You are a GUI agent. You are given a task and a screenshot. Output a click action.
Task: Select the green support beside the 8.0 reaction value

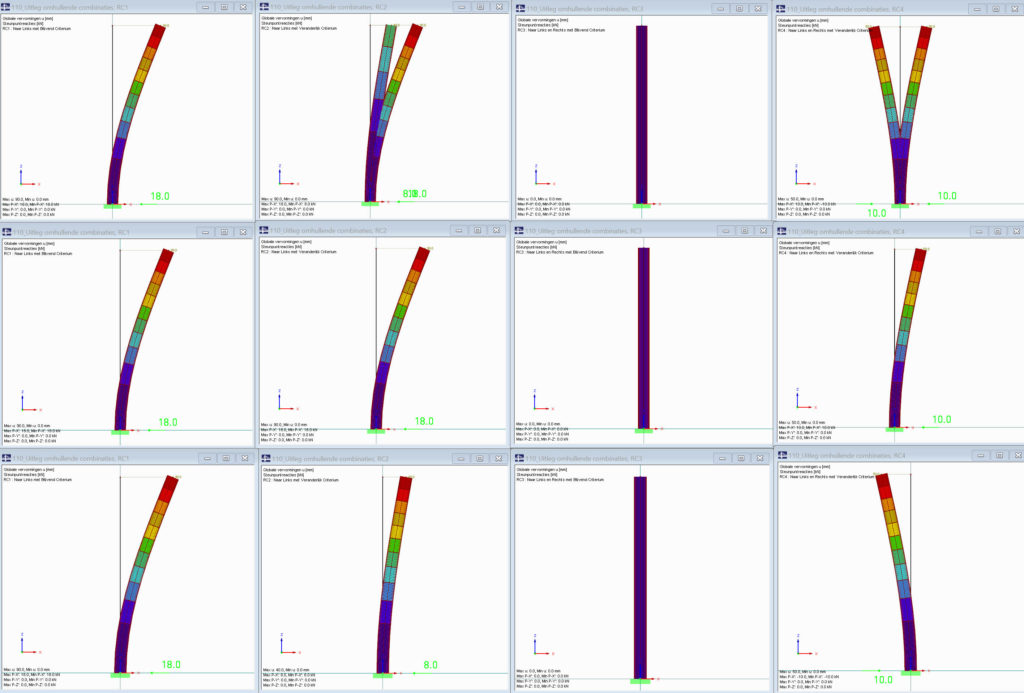pos(383,676)
